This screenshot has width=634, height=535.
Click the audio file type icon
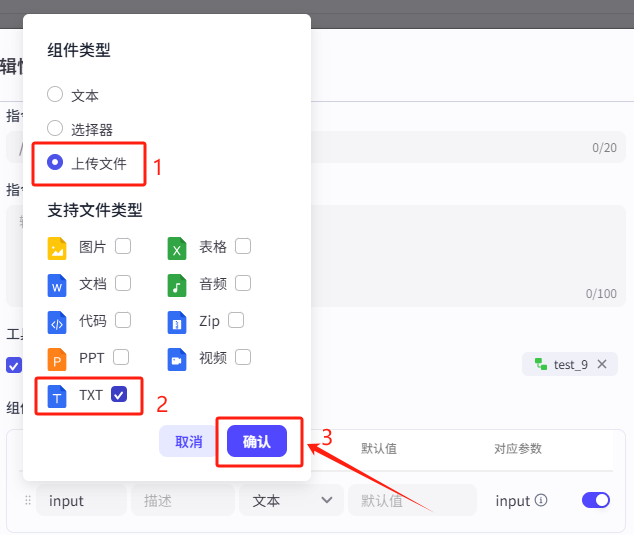pyautogui.click(x=177, y=285)
